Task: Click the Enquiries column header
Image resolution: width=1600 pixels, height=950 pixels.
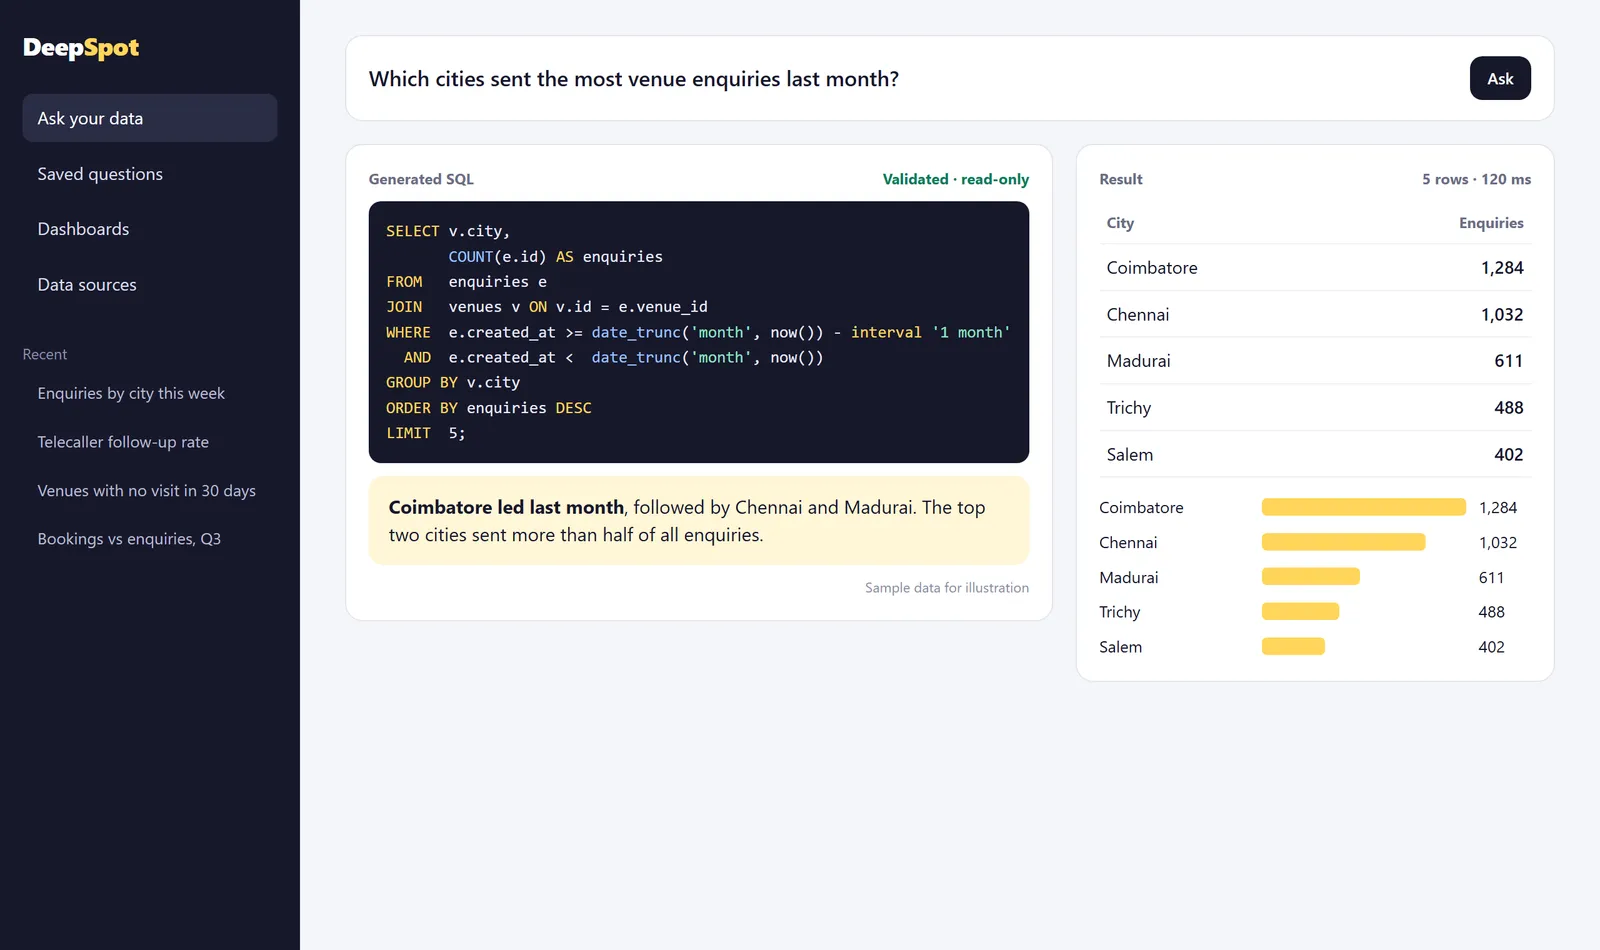Action: (x=1491, y=223)
